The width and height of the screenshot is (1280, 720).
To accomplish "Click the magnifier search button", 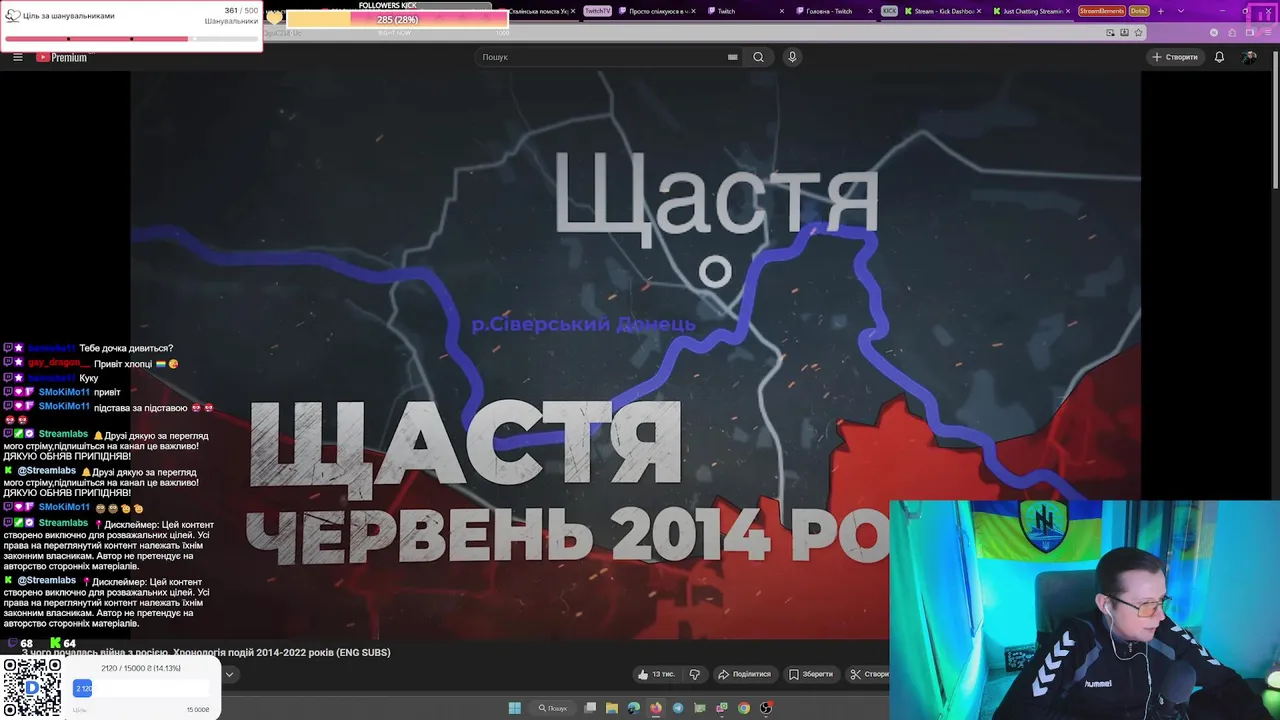I will [758, 57].
